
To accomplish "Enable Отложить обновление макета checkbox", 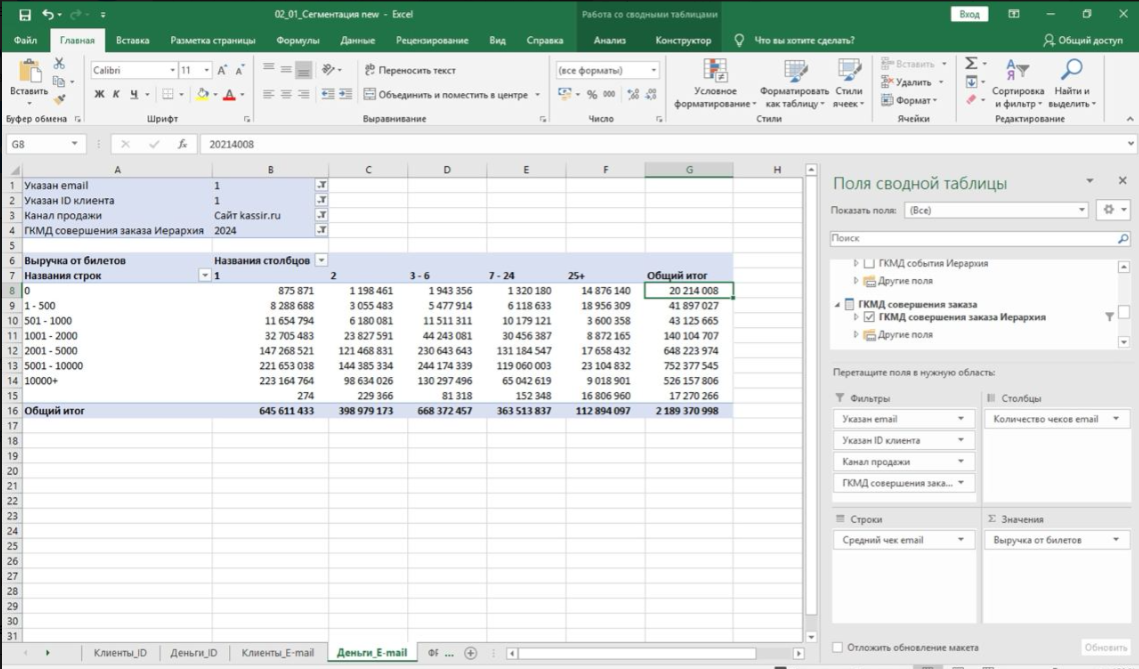I will (838, 647).
